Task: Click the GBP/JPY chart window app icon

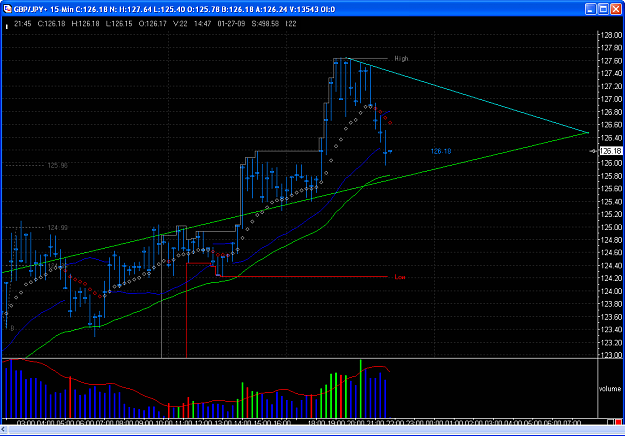Action: pyautogui.click(x=7, y=9)
